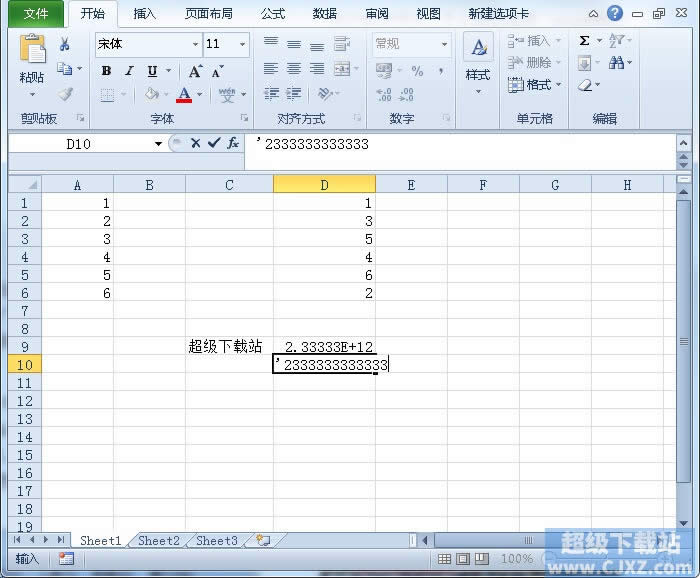Click the phonetic guide wén icon

click(227, 95)
